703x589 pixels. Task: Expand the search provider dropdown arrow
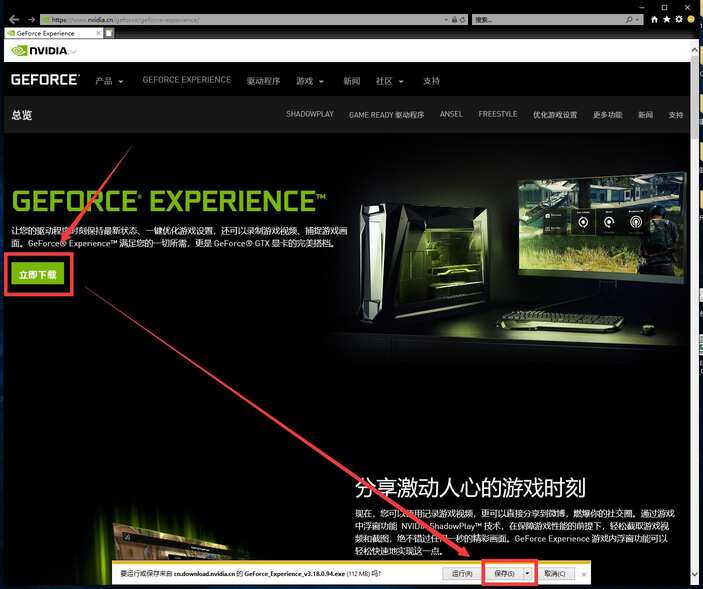click(637, 20)
